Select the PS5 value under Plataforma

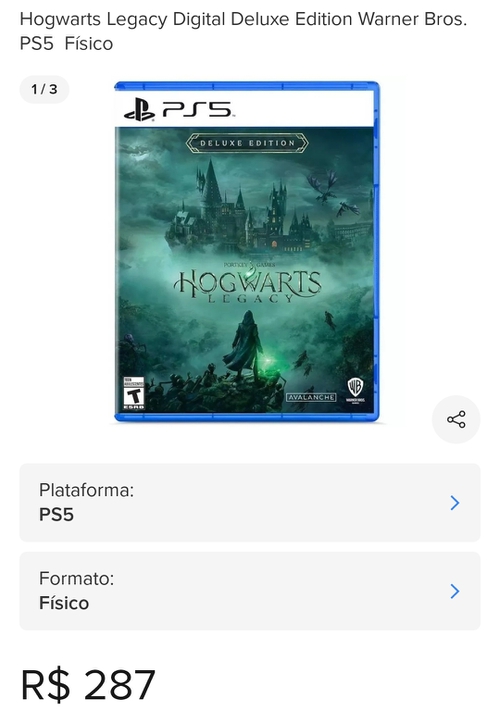[x=56, y=515]
